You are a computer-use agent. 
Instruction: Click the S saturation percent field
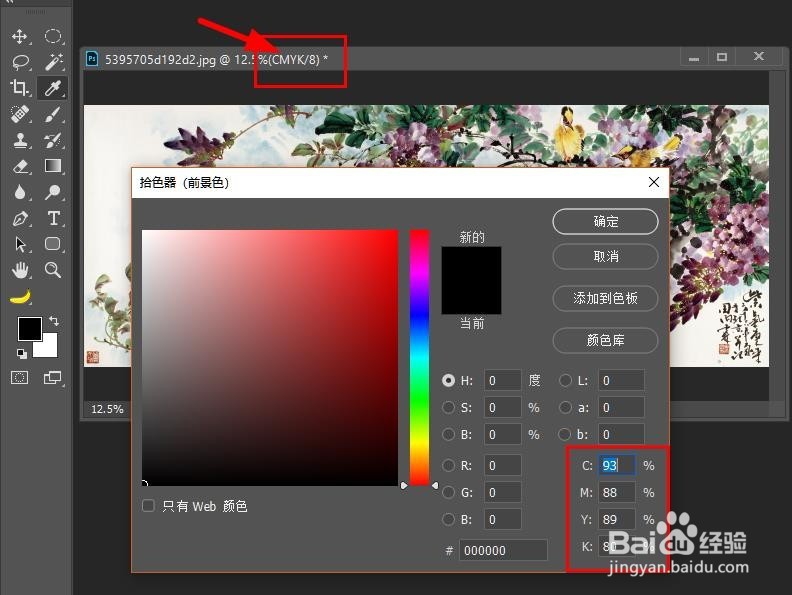click(x=503, y=407)
